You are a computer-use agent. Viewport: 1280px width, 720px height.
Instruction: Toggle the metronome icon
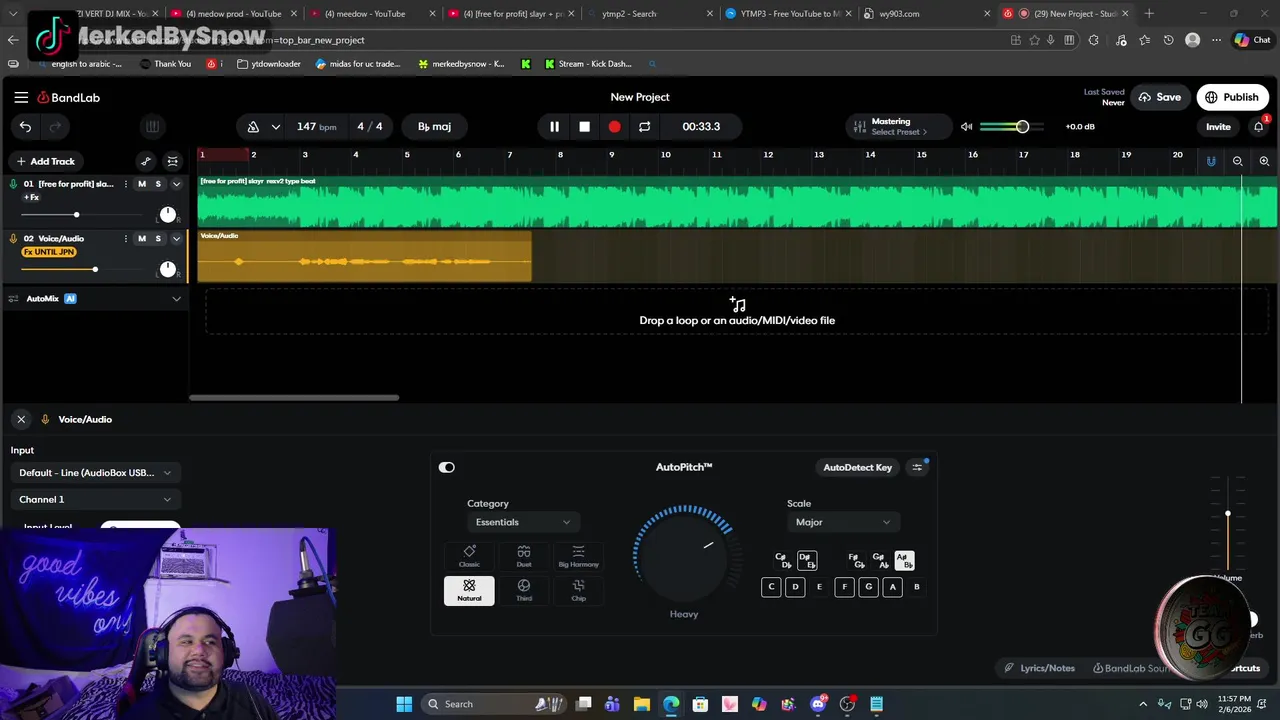click(x=253, y=127)
